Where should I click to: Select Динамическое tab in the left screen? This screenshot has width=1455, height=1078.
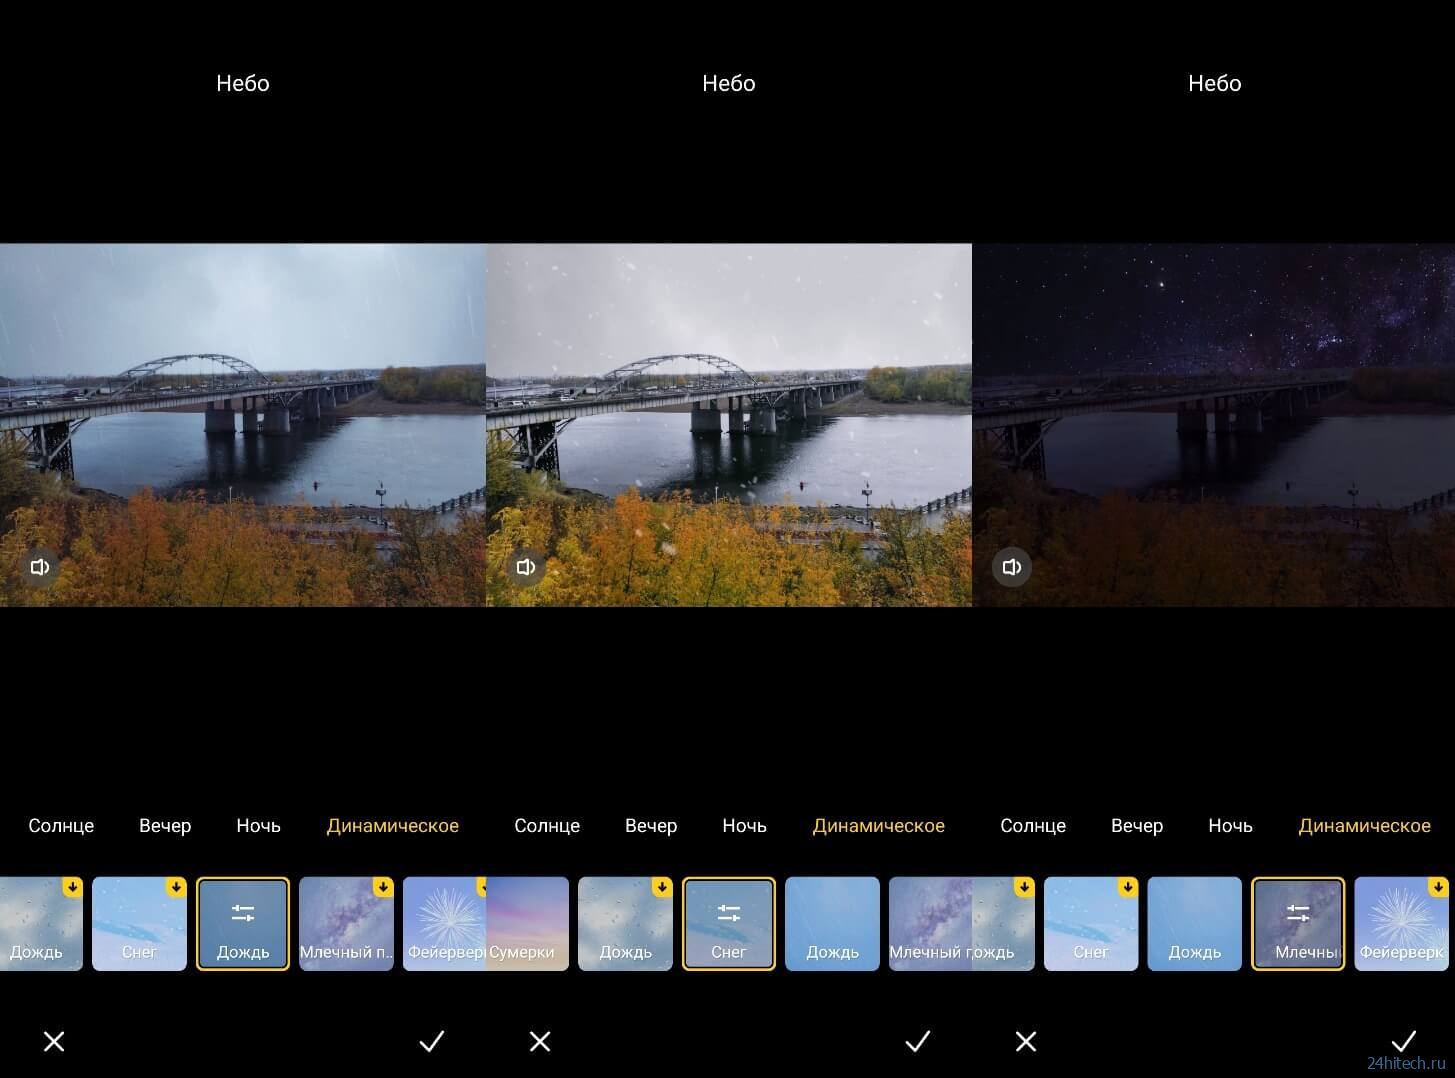coord(393,826)
